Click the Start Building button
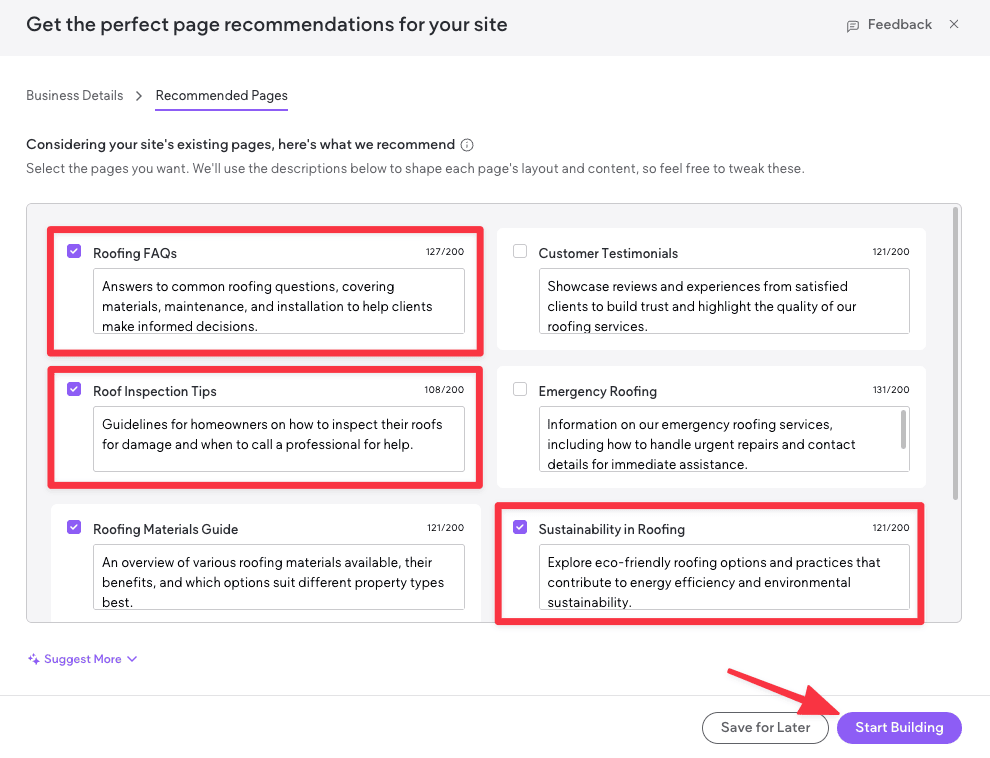 (x=899, y=728)
